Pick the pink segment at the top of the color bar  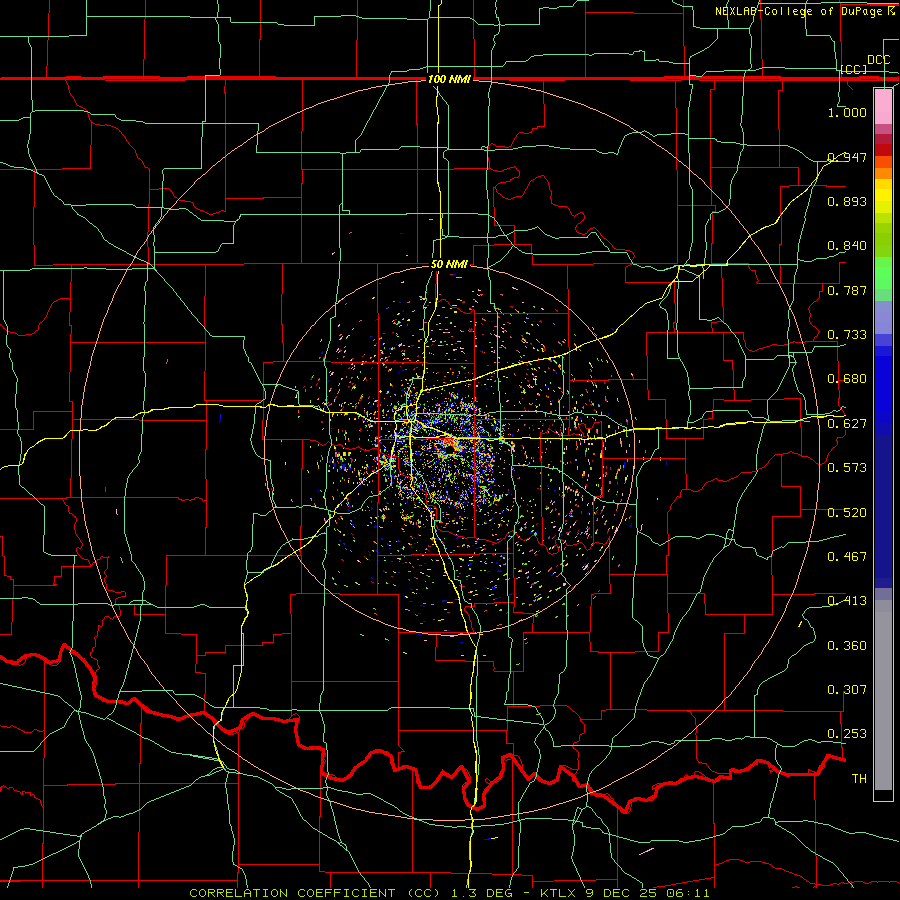(883, 106)
